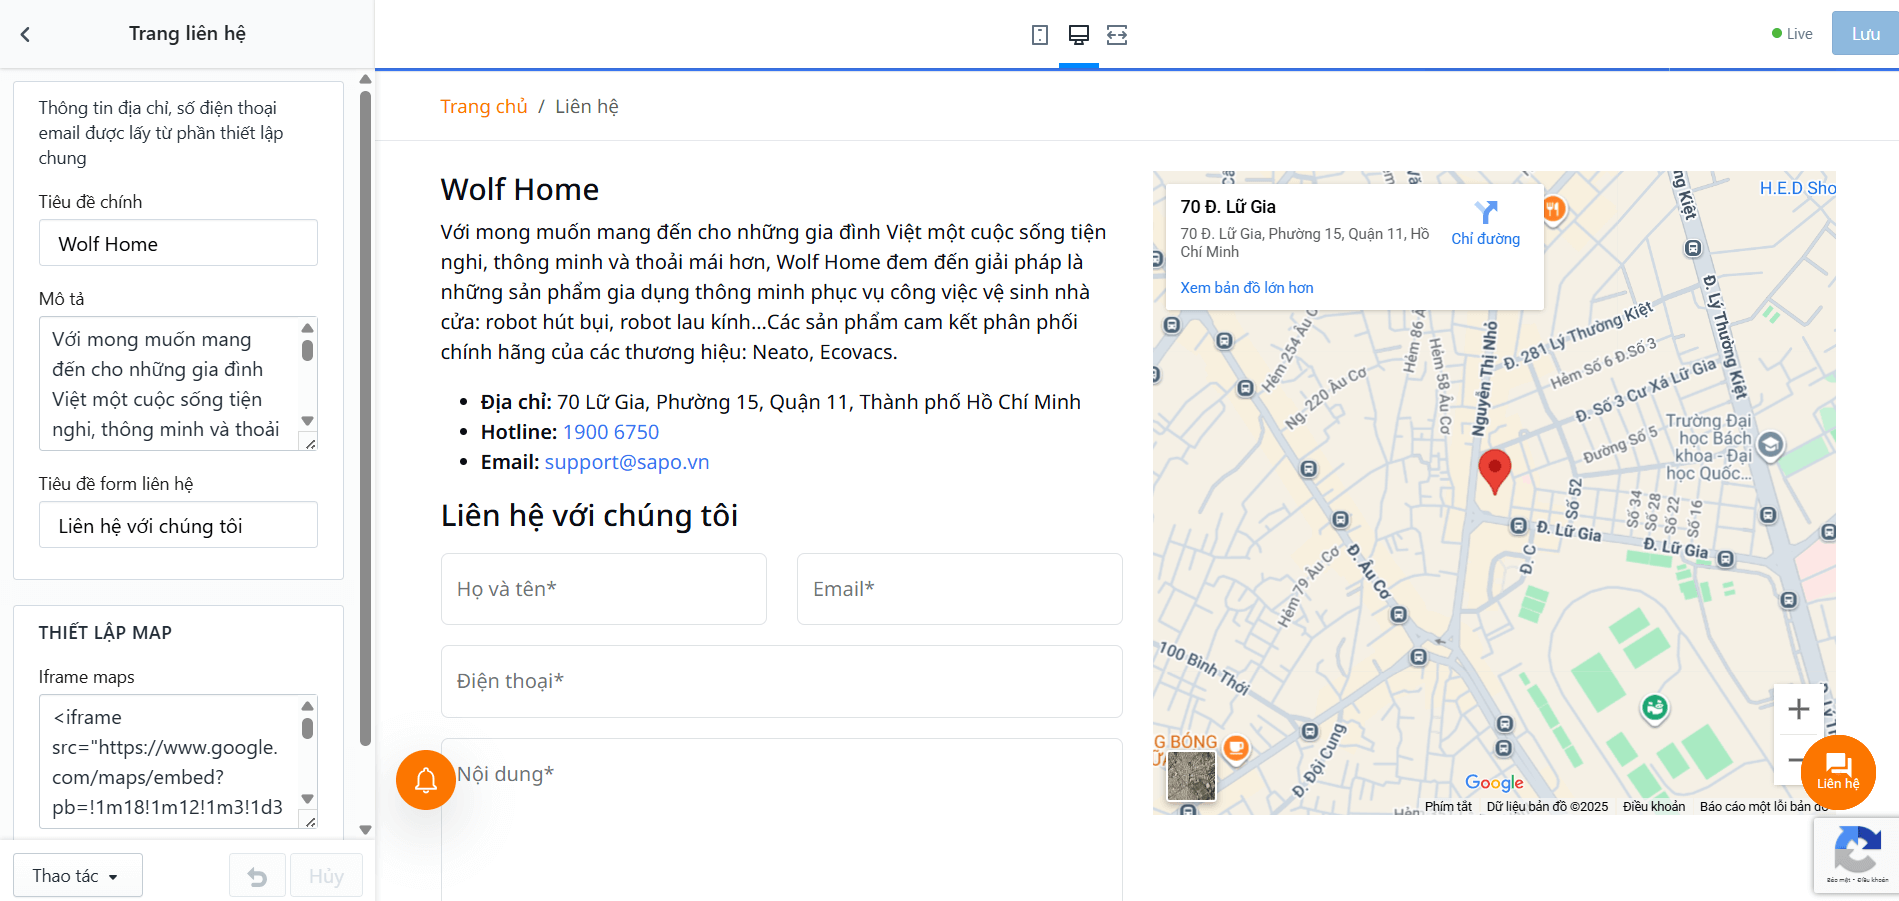Focus the Điện thoại form field
This screenshot has height=901, width=1899.
coord(782,681)
